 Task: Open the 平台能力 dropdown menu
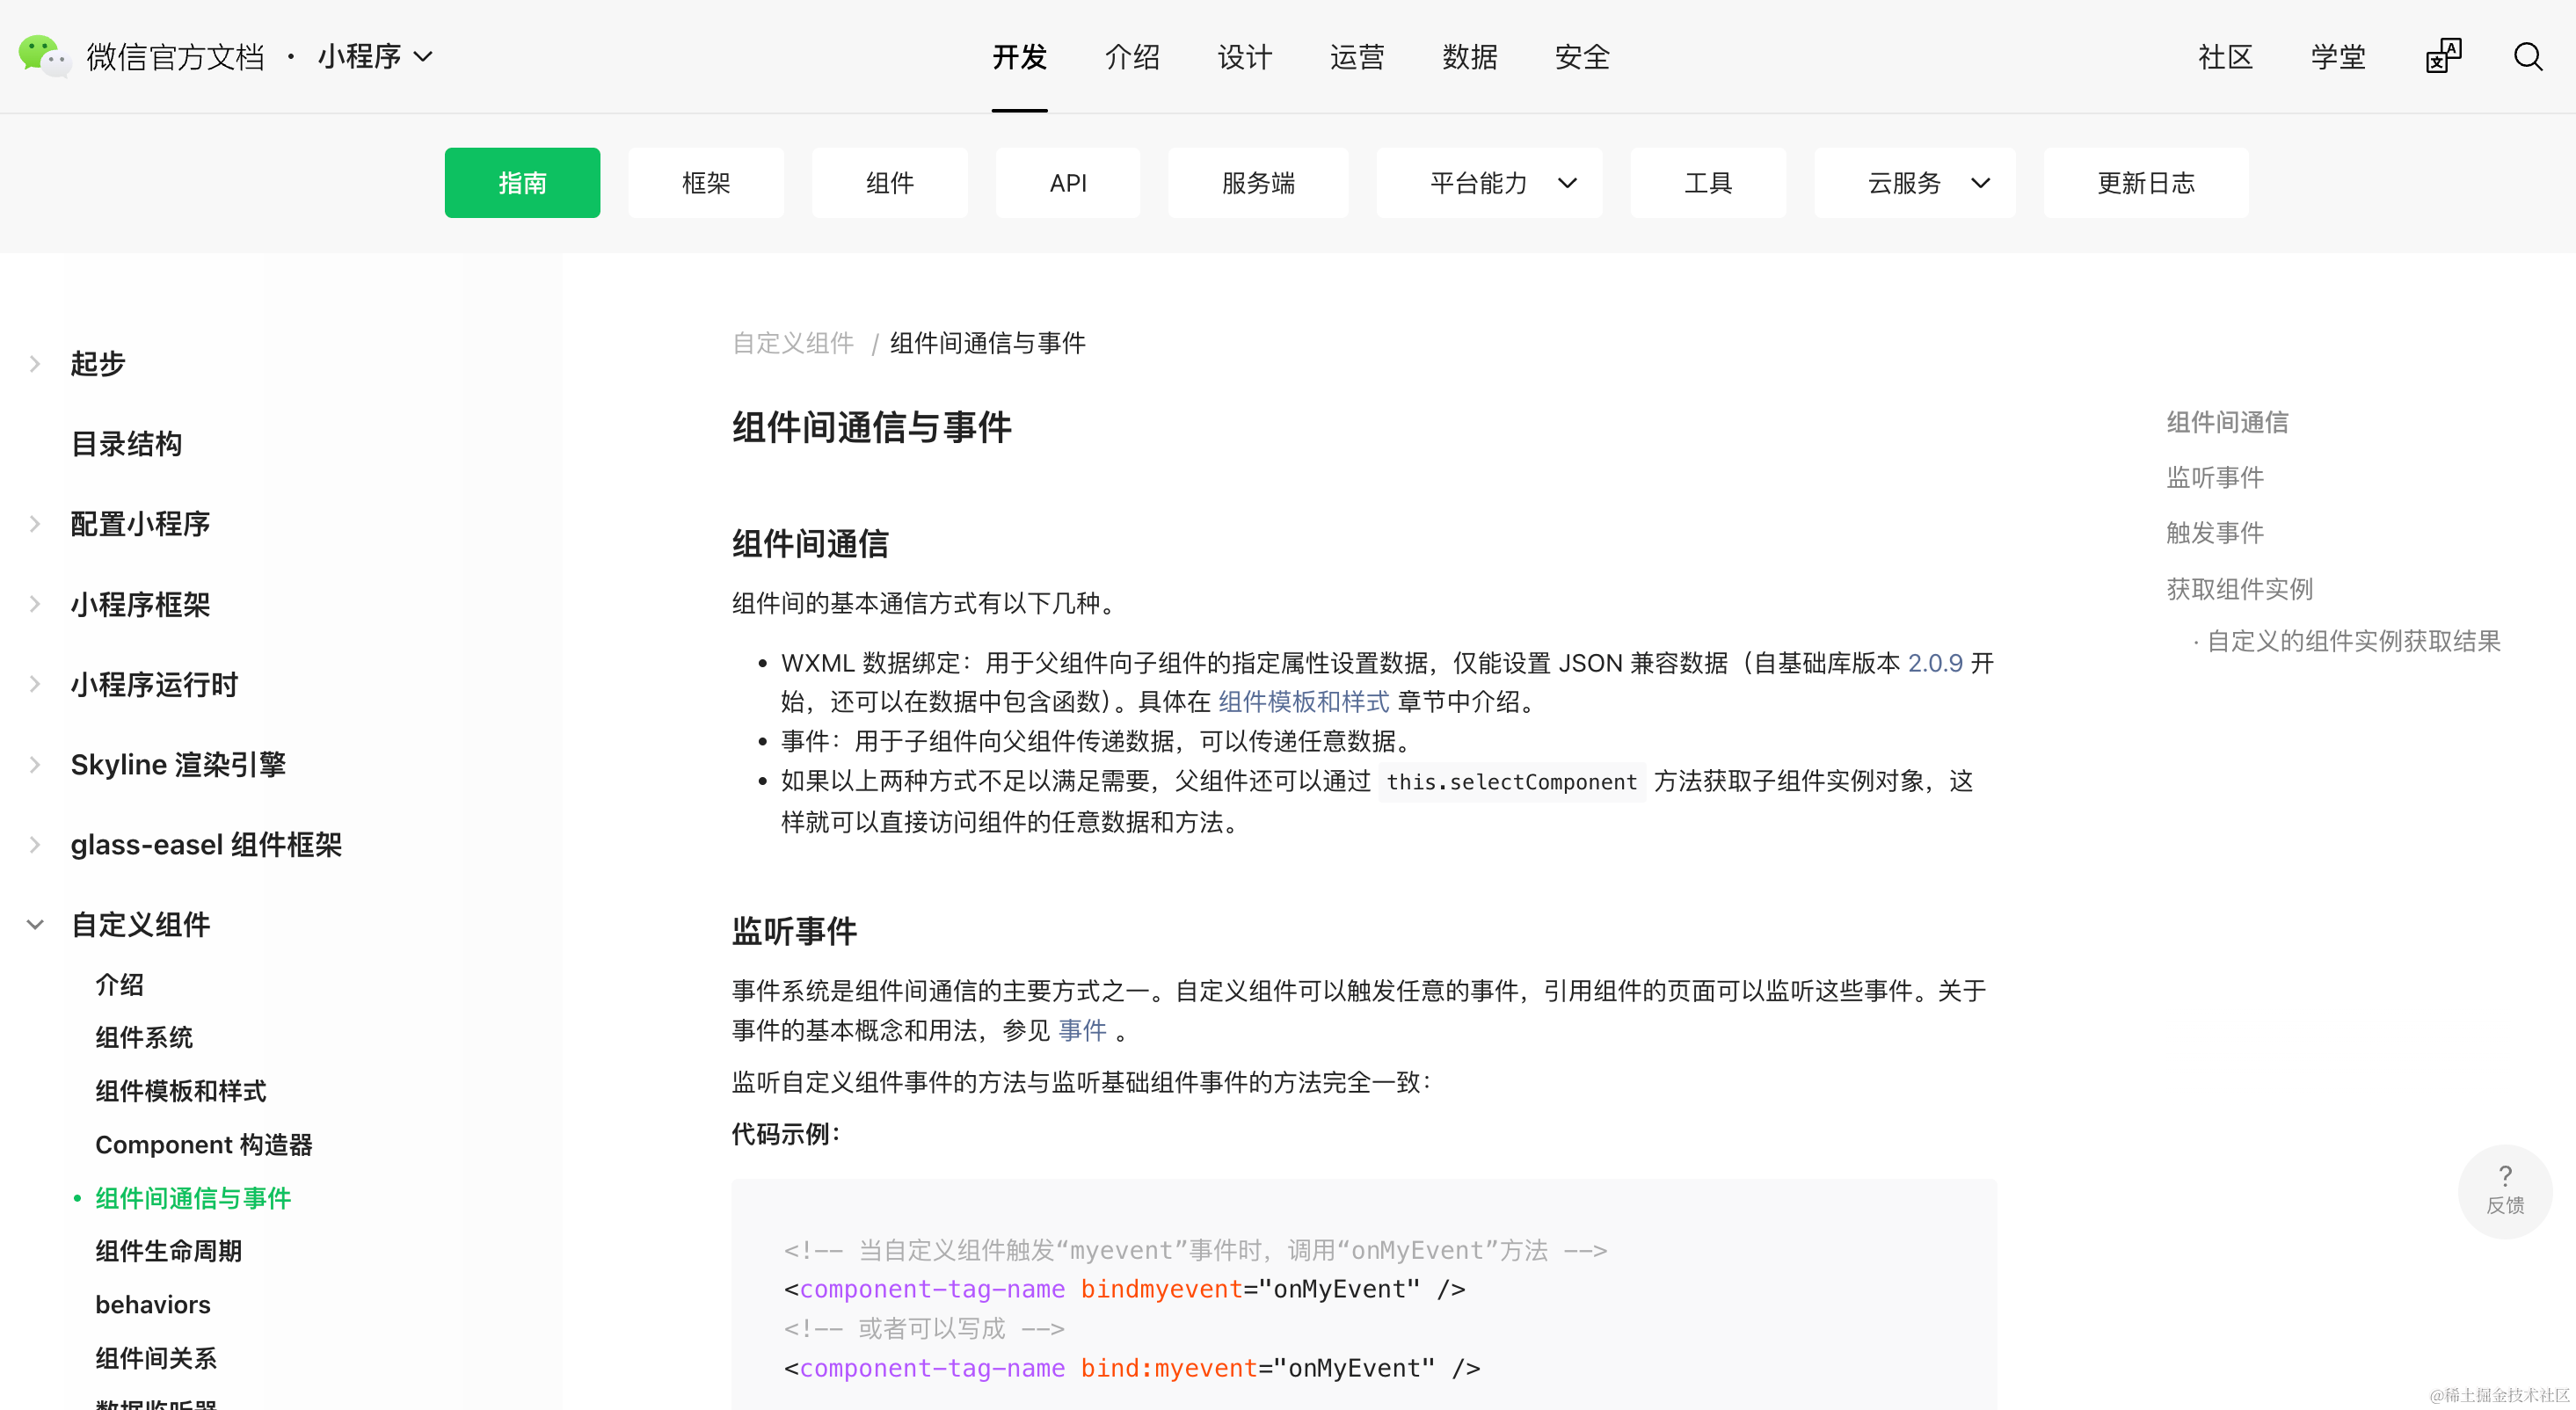[1489, 183]
